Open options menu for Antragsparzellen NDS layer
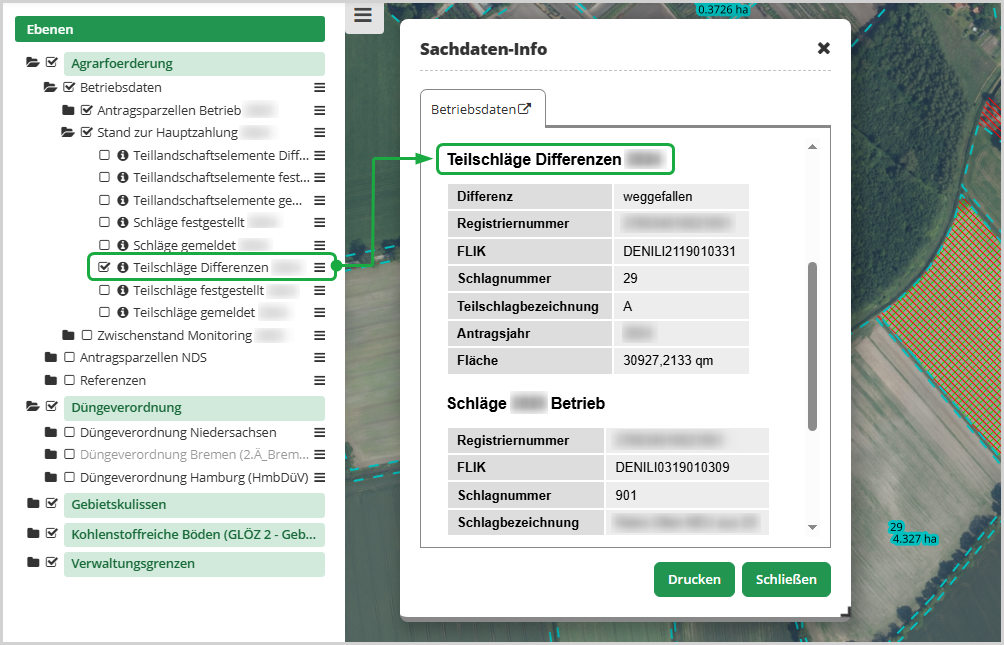 pos(319,358)
